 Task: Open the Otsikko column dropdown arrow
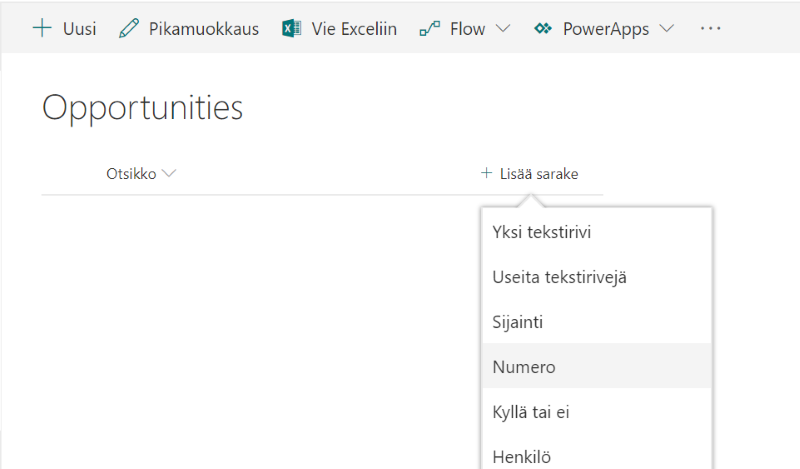coord(169,173)
